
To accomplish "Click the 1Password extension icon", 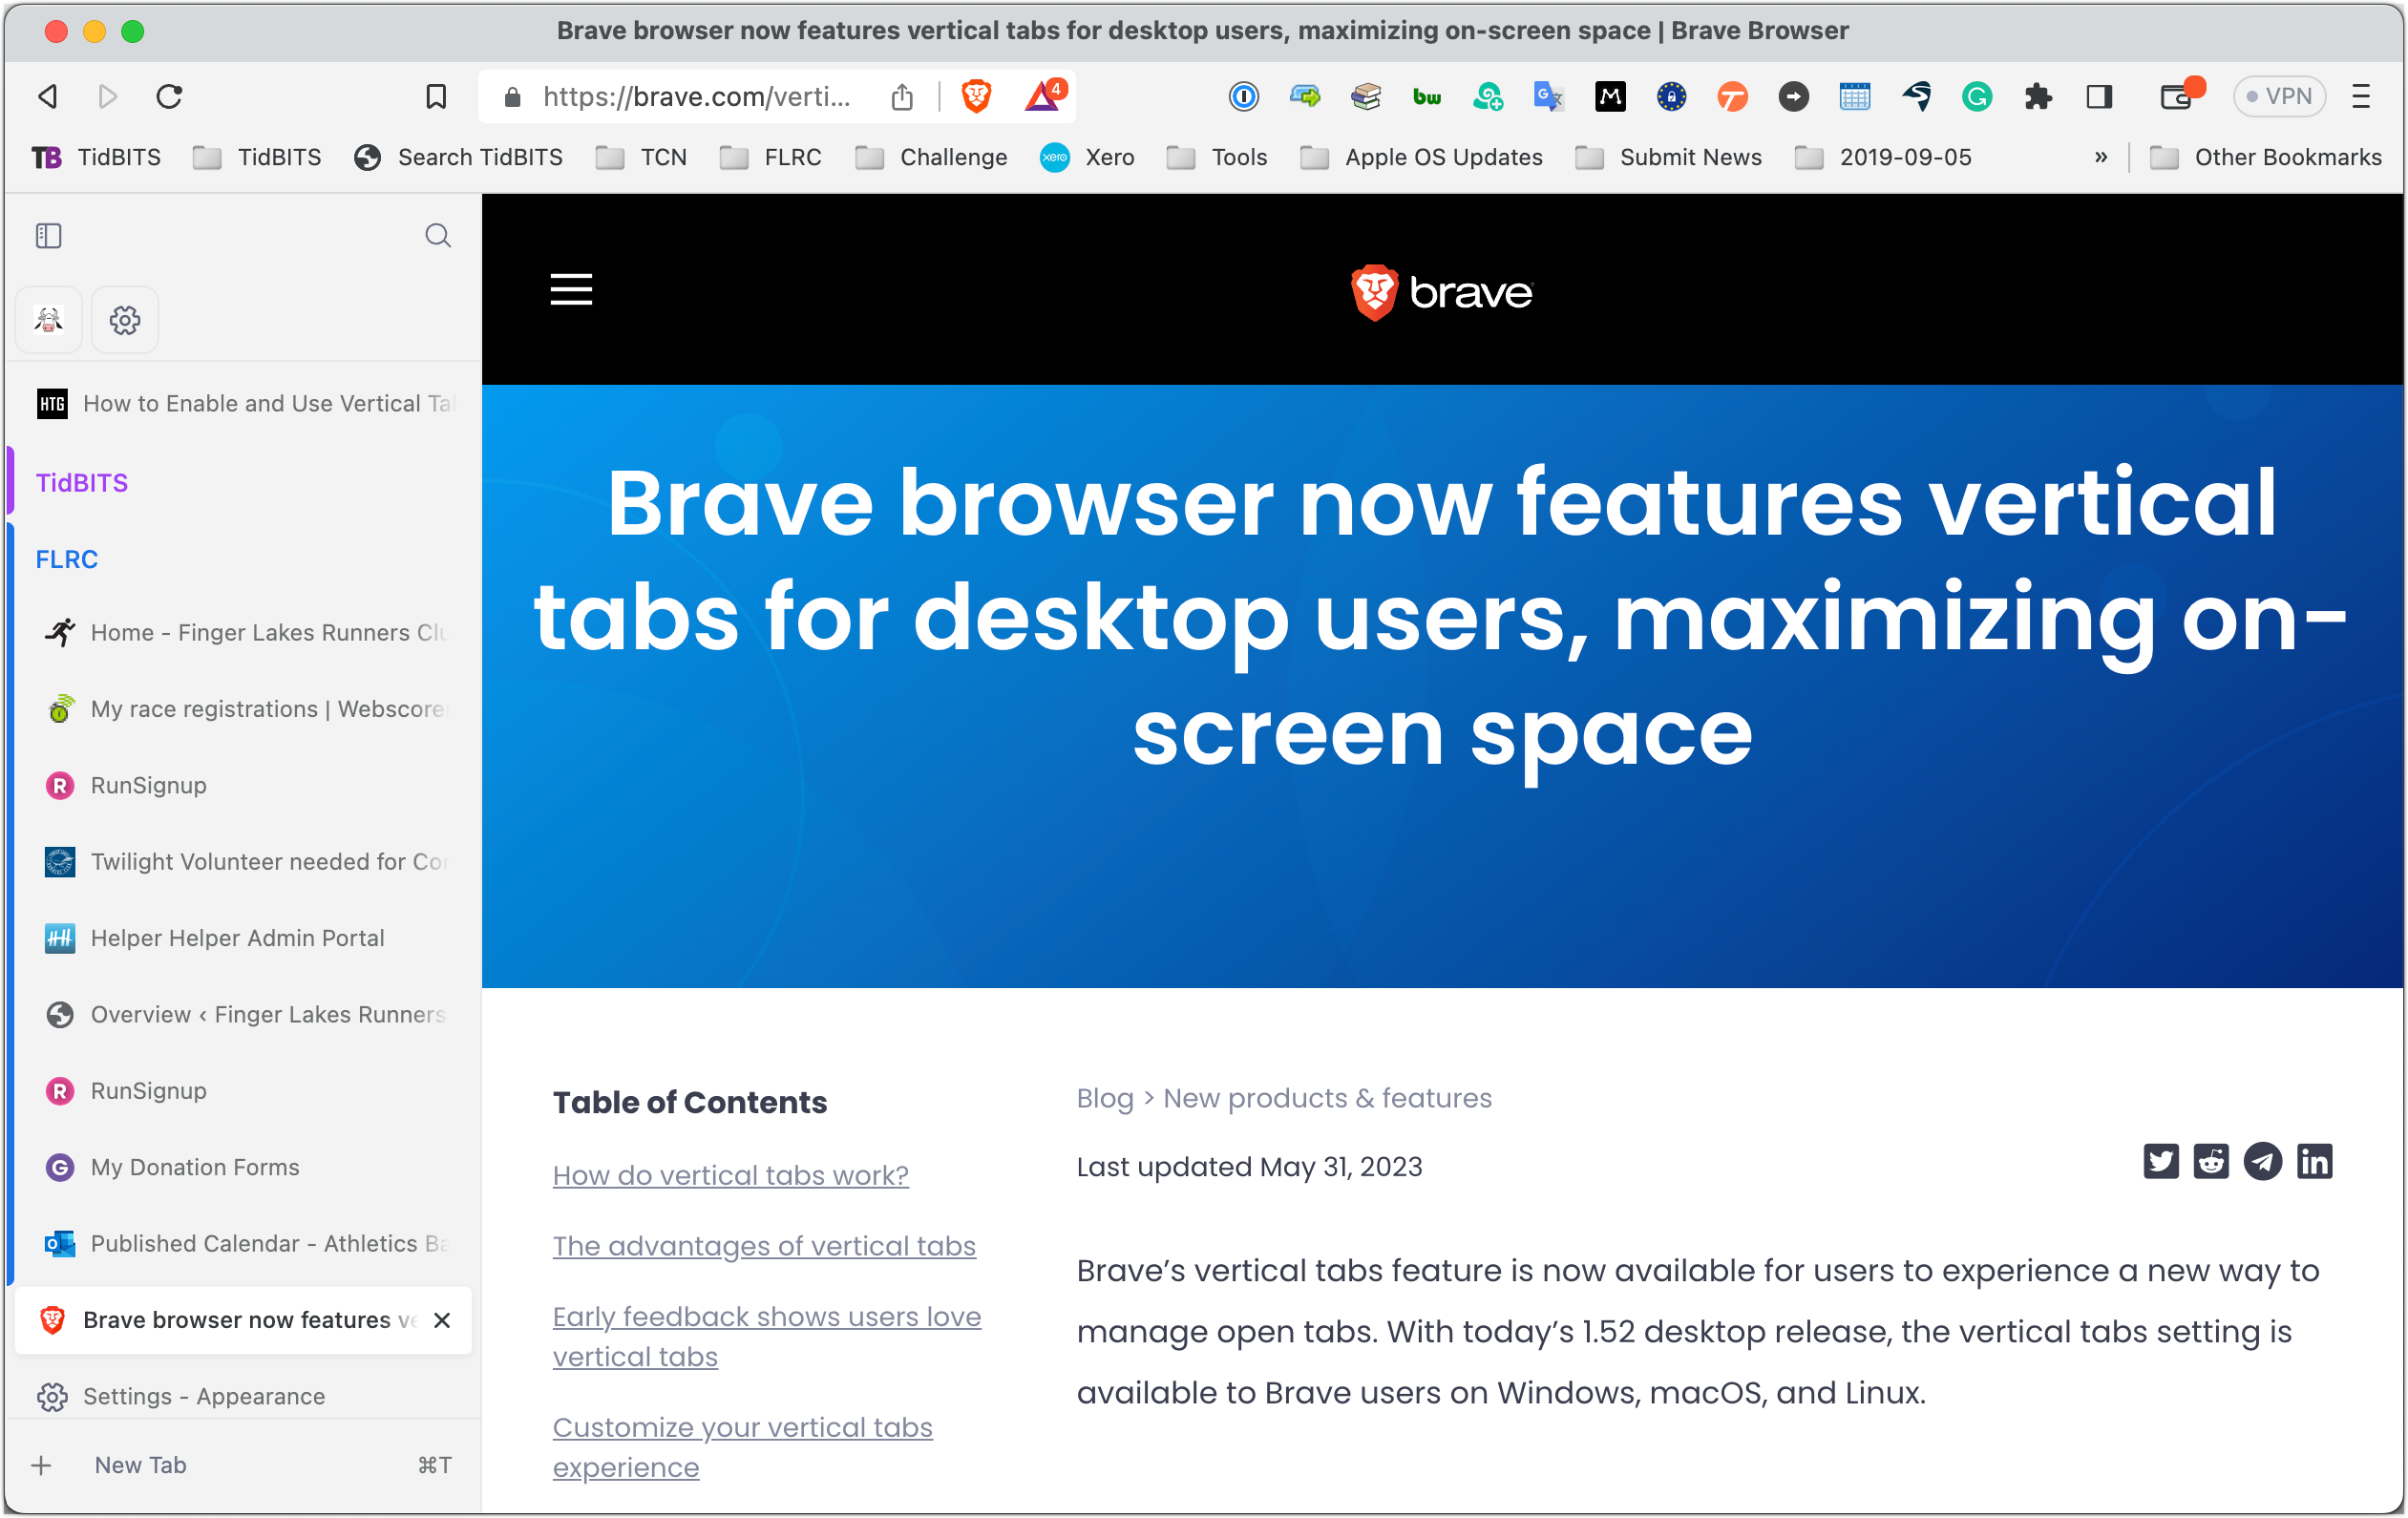I will pyautogui.click(x=1243, y=96).
